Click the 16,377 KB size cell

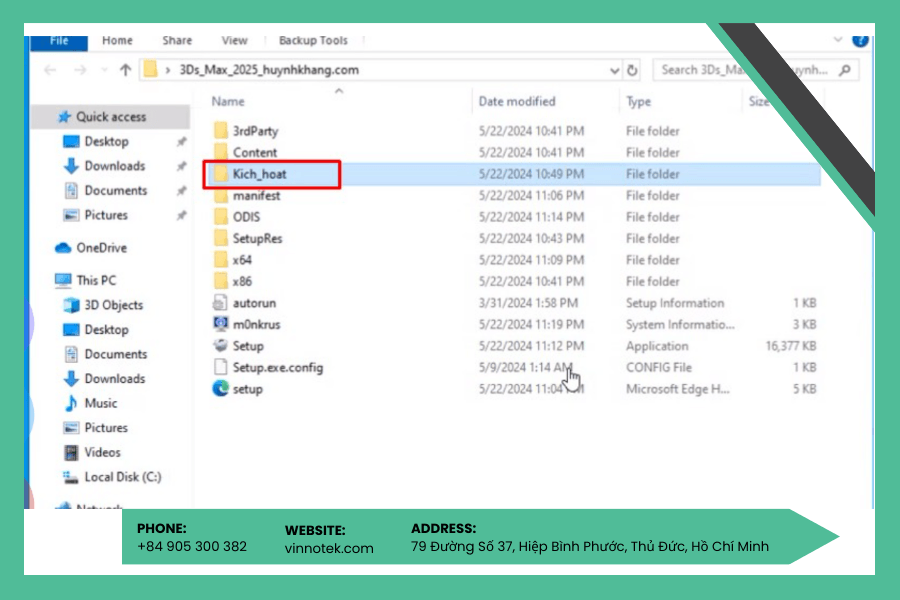[x=790, y=346]
